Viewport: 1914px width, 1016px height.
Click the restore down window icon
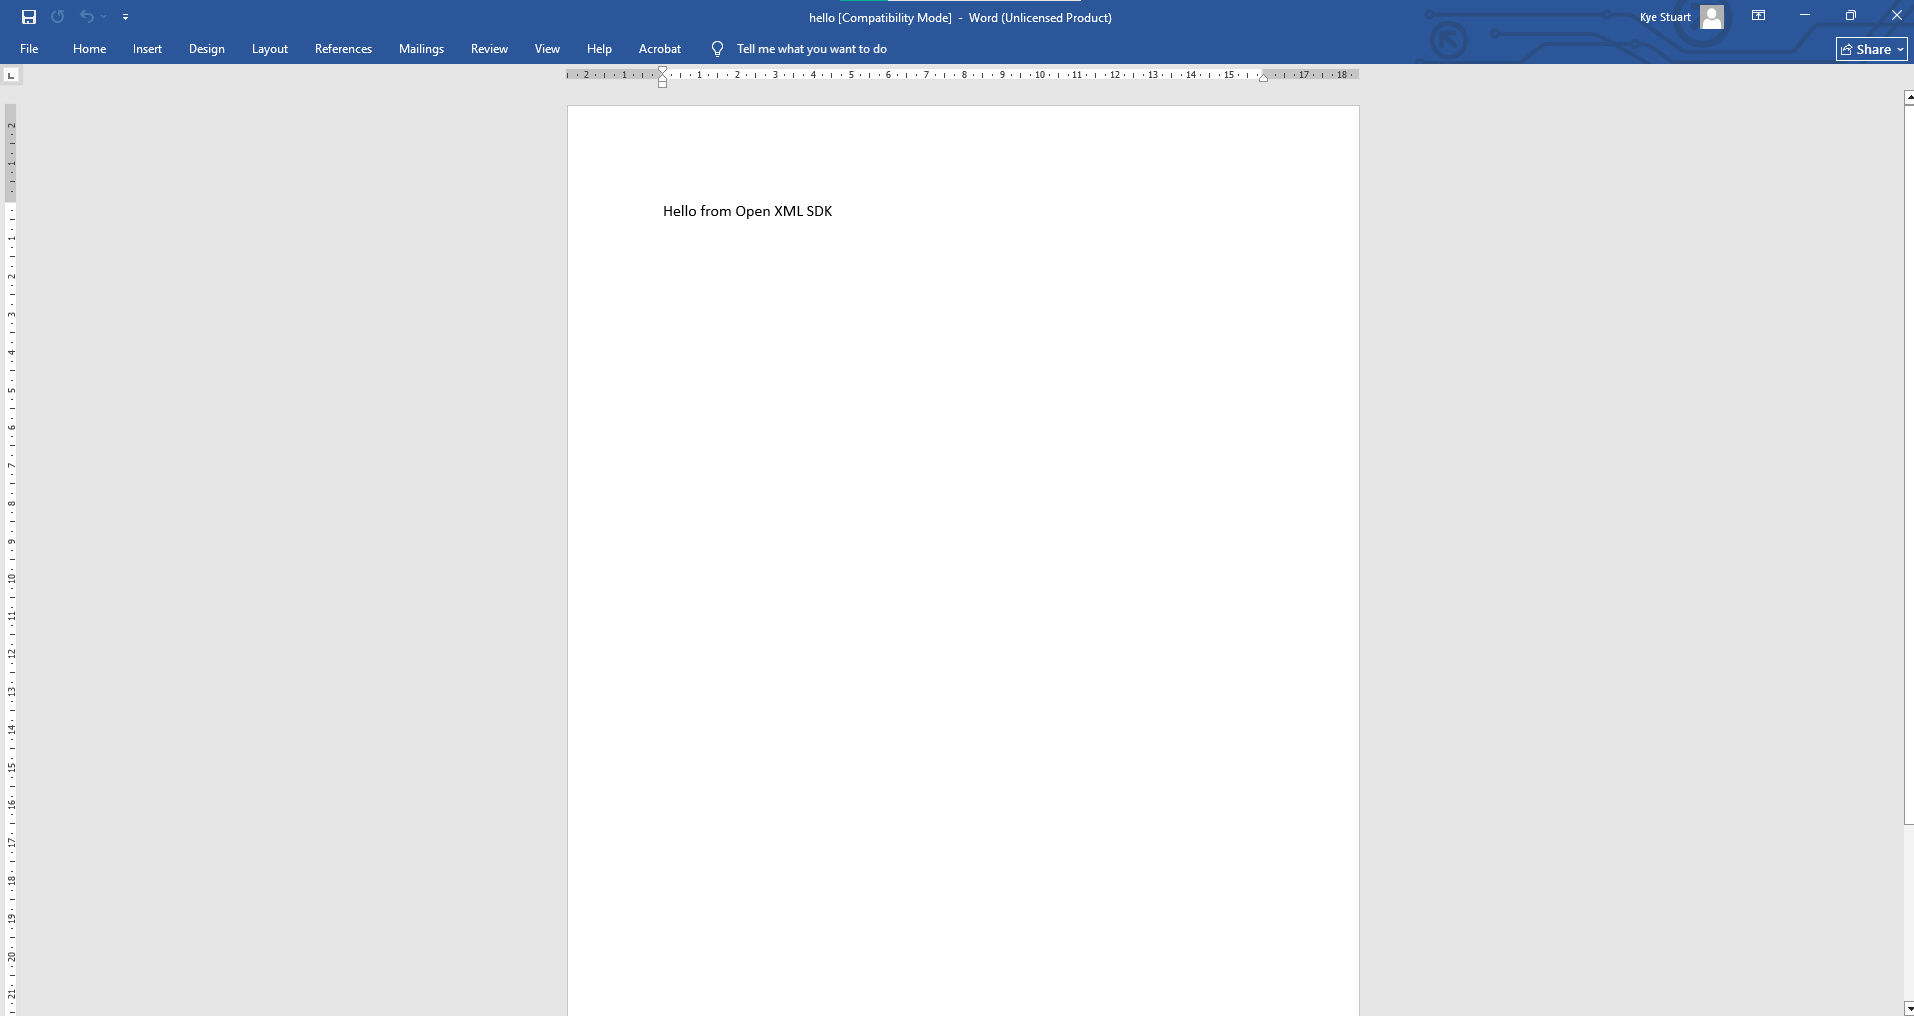(x=1850, y=16)
